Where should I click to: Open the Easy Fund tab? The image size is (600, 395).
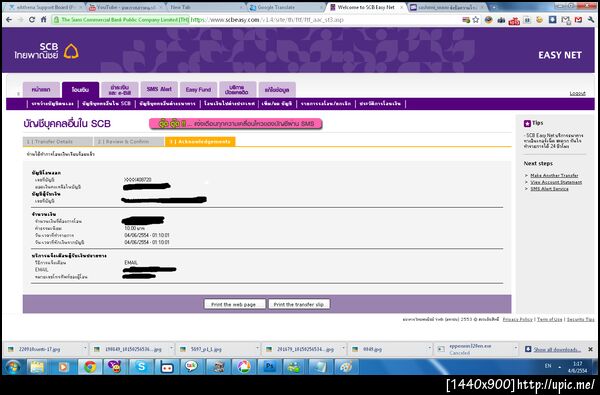pyautogui.click(x=198, y=90)
